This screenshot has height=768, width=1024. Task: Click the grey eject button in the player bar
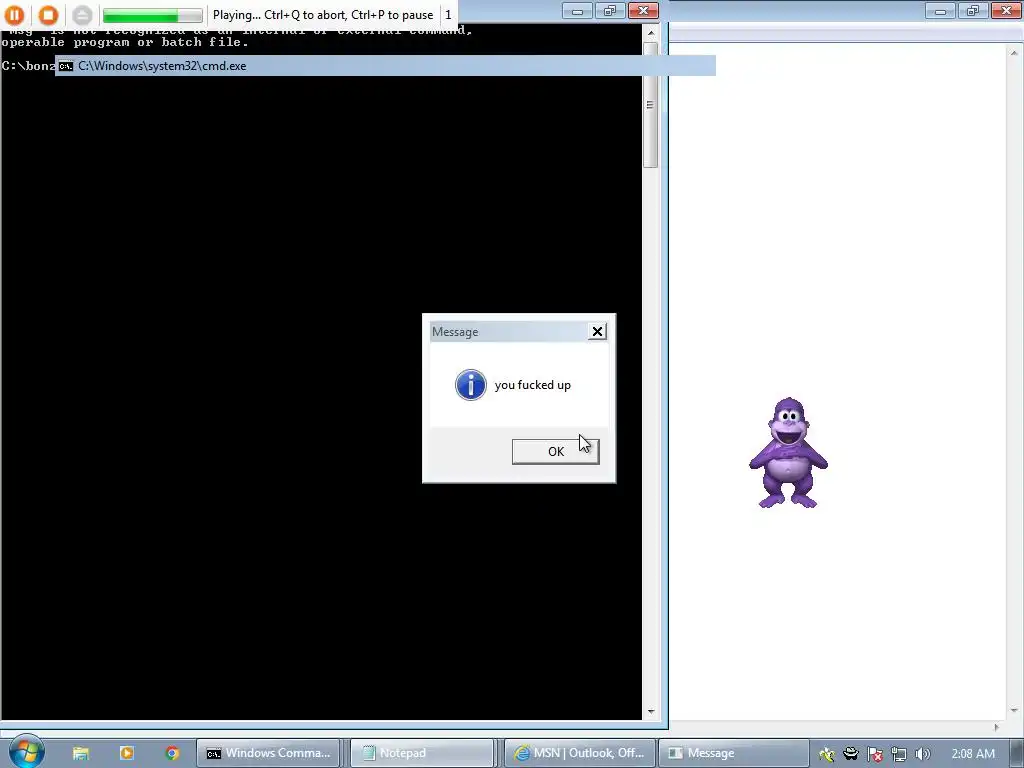[82, 14]
